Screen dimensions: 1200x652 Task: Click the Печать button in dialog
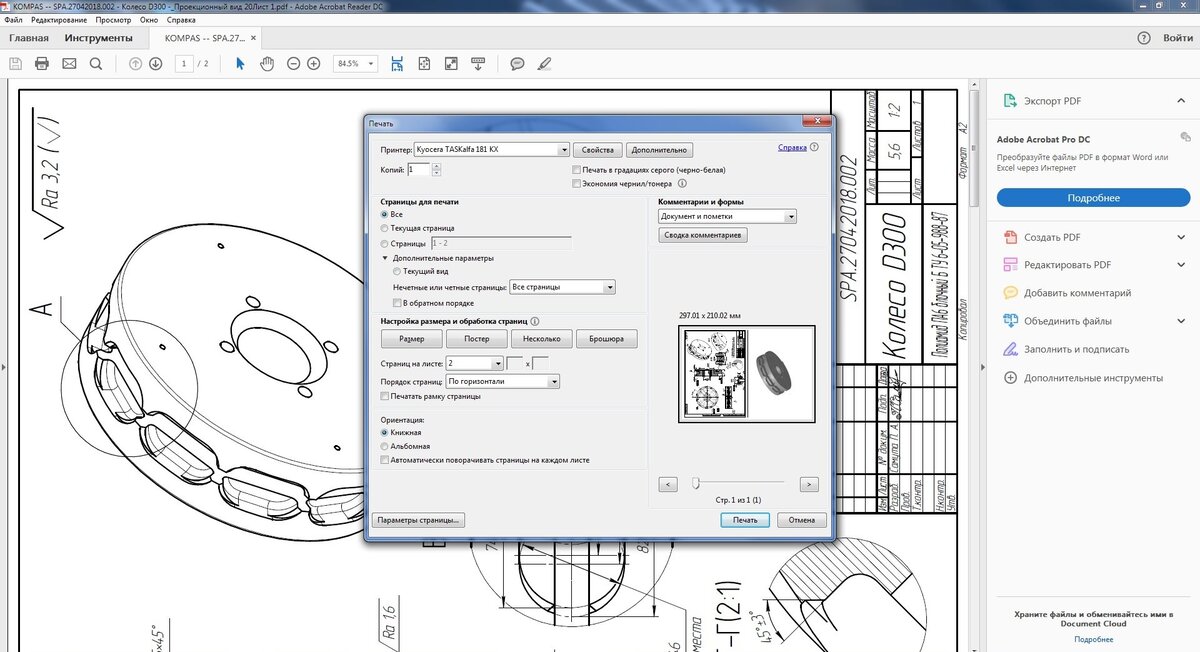(x=745, y=520)
